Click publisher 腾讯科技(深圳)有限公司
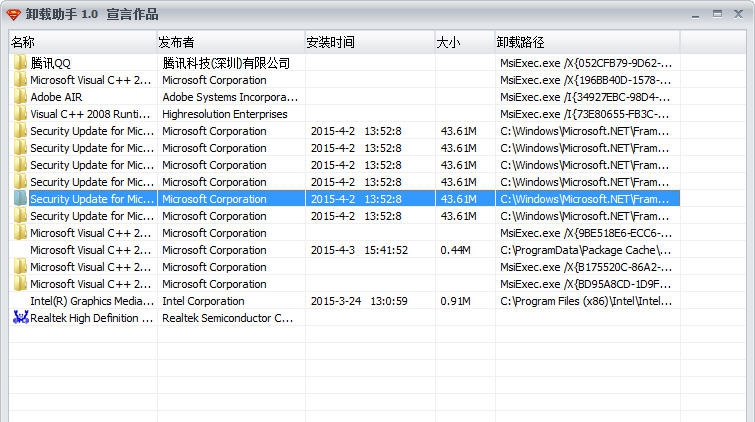Screen dimensions: 755x422 click(226, 63)
